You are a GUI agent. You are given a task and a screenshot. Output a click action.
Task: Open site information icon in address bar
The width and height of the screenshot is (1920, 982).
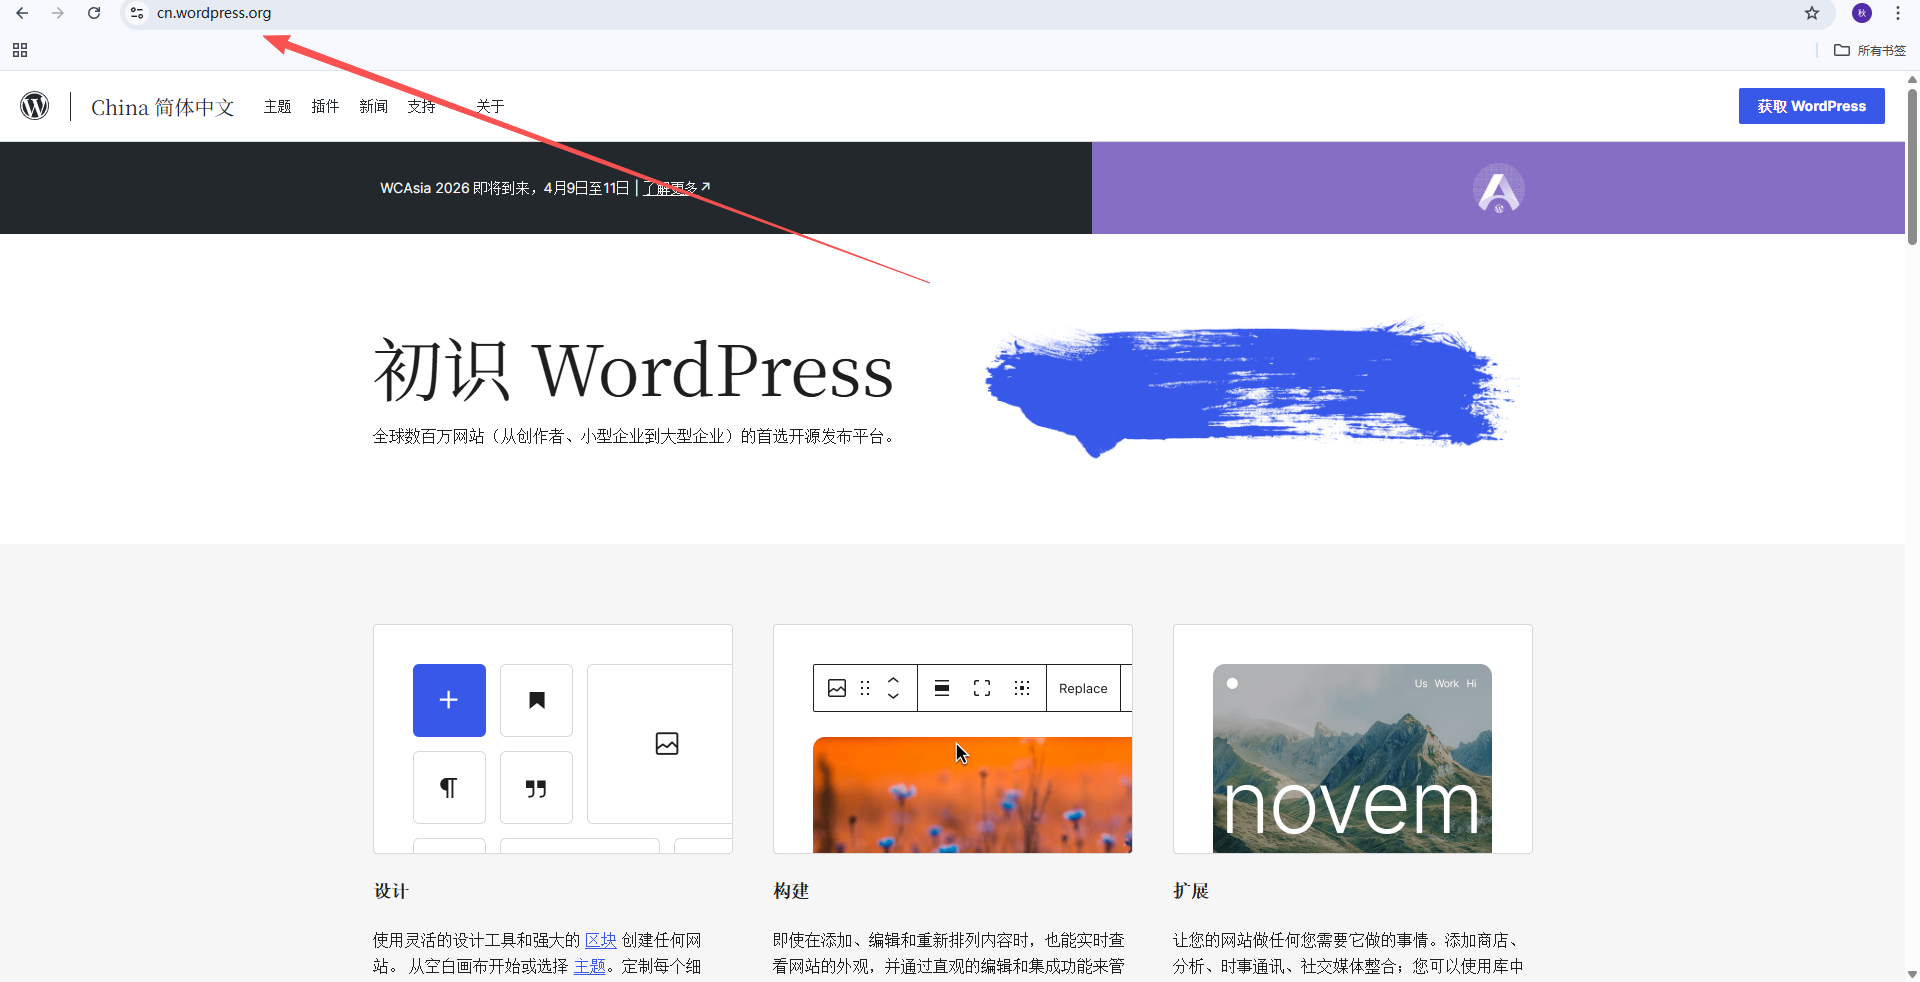pyautogui.click(x=137, y=13)
